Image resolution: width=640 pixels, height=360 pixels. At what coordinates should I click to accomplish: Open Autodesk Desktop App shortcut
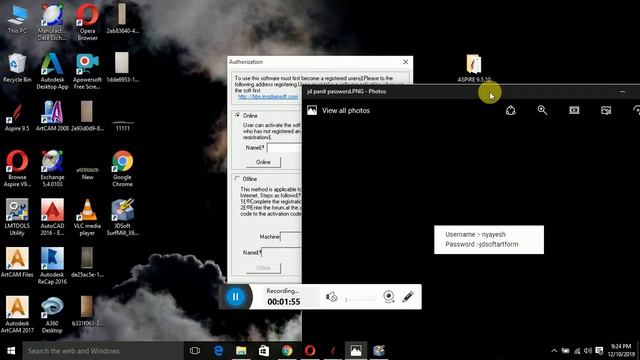pyautogui.click(x=52, y=70)
